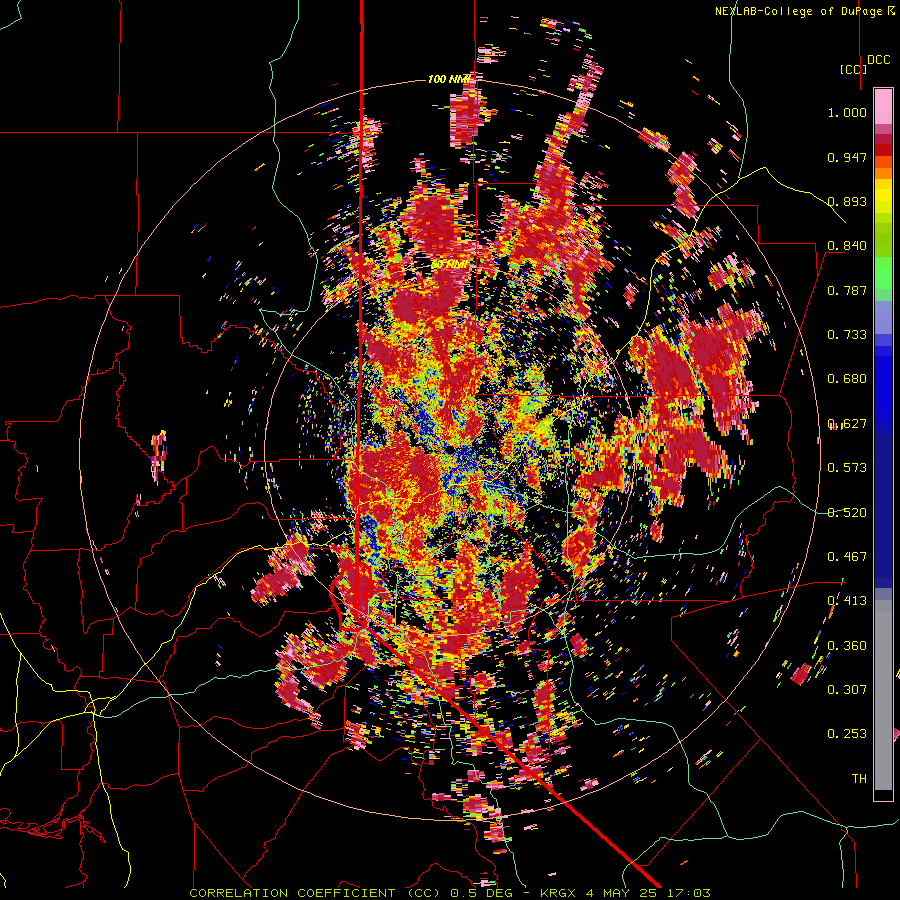Select the 0.520 legend value
This screenshot has height=900, width=900.
point(847,512)
